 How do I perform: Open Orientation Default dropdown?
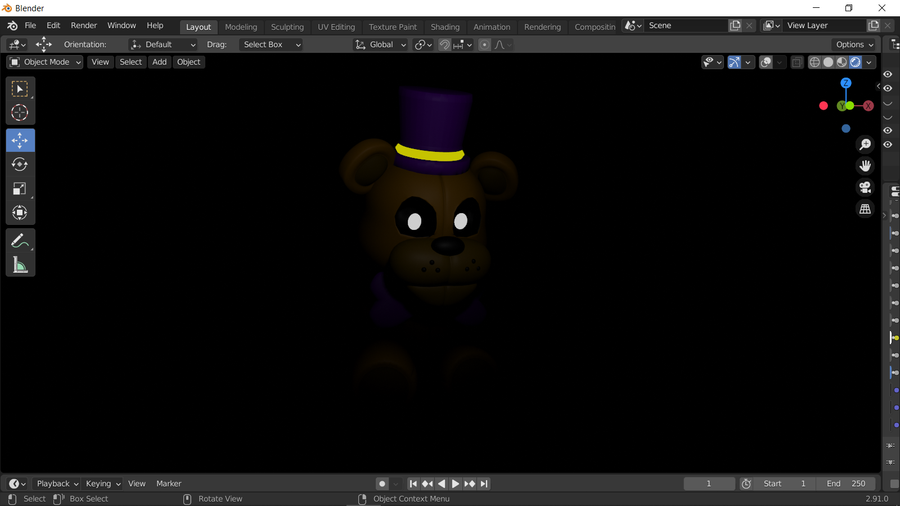click(163, 44)
